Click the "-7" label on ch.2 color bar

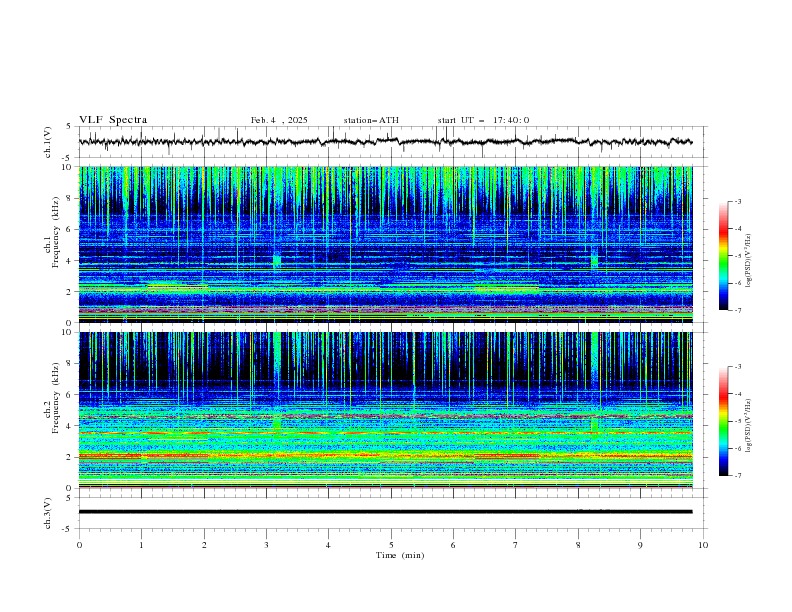pyautogui.click(x=737, y=476)
